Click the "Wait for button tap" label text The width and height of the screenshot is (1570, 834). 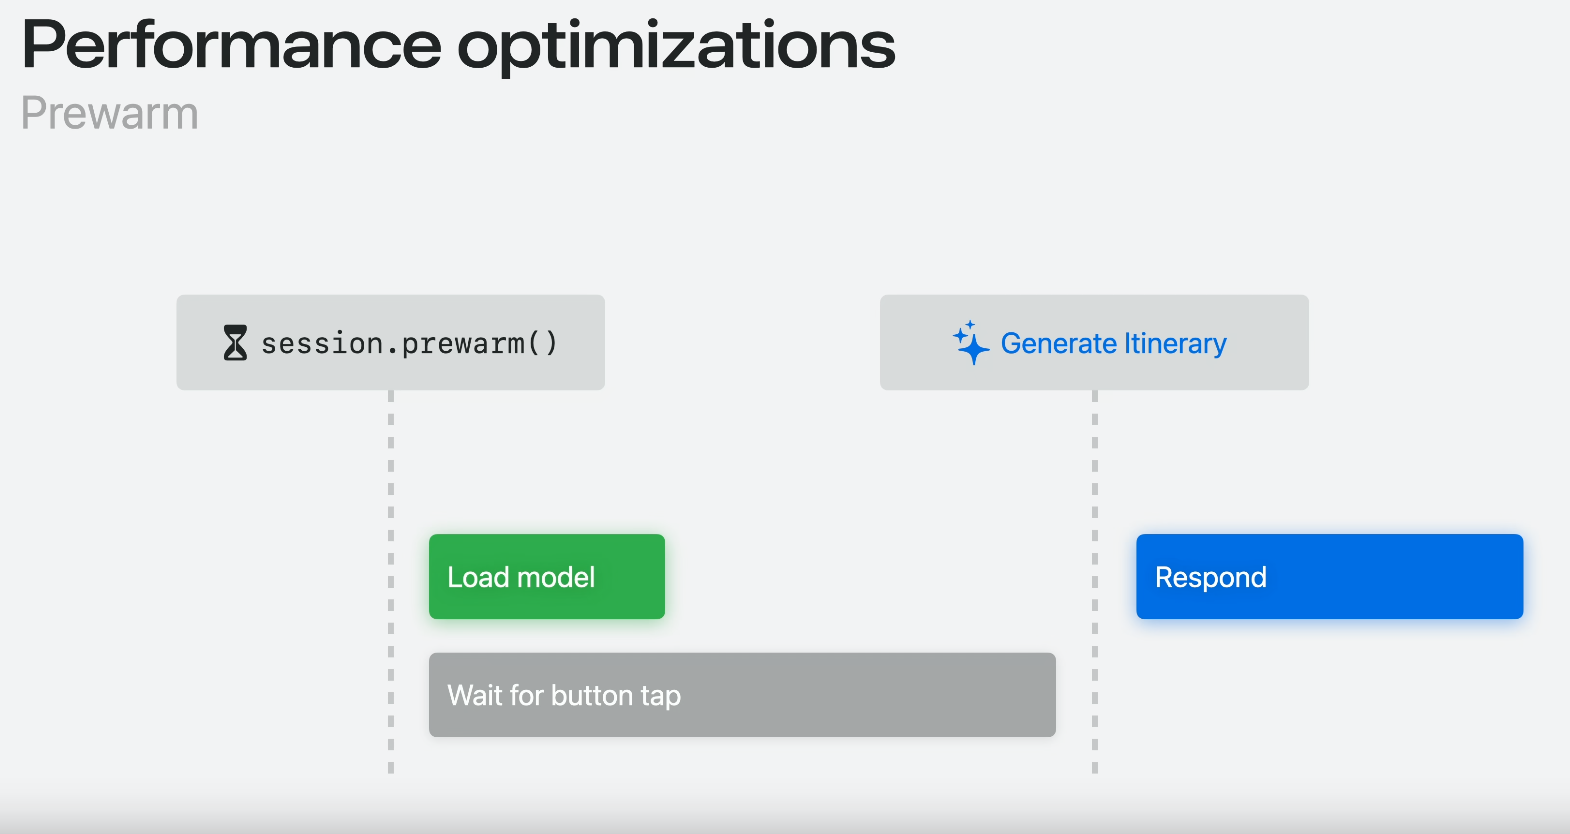(564, 695)
